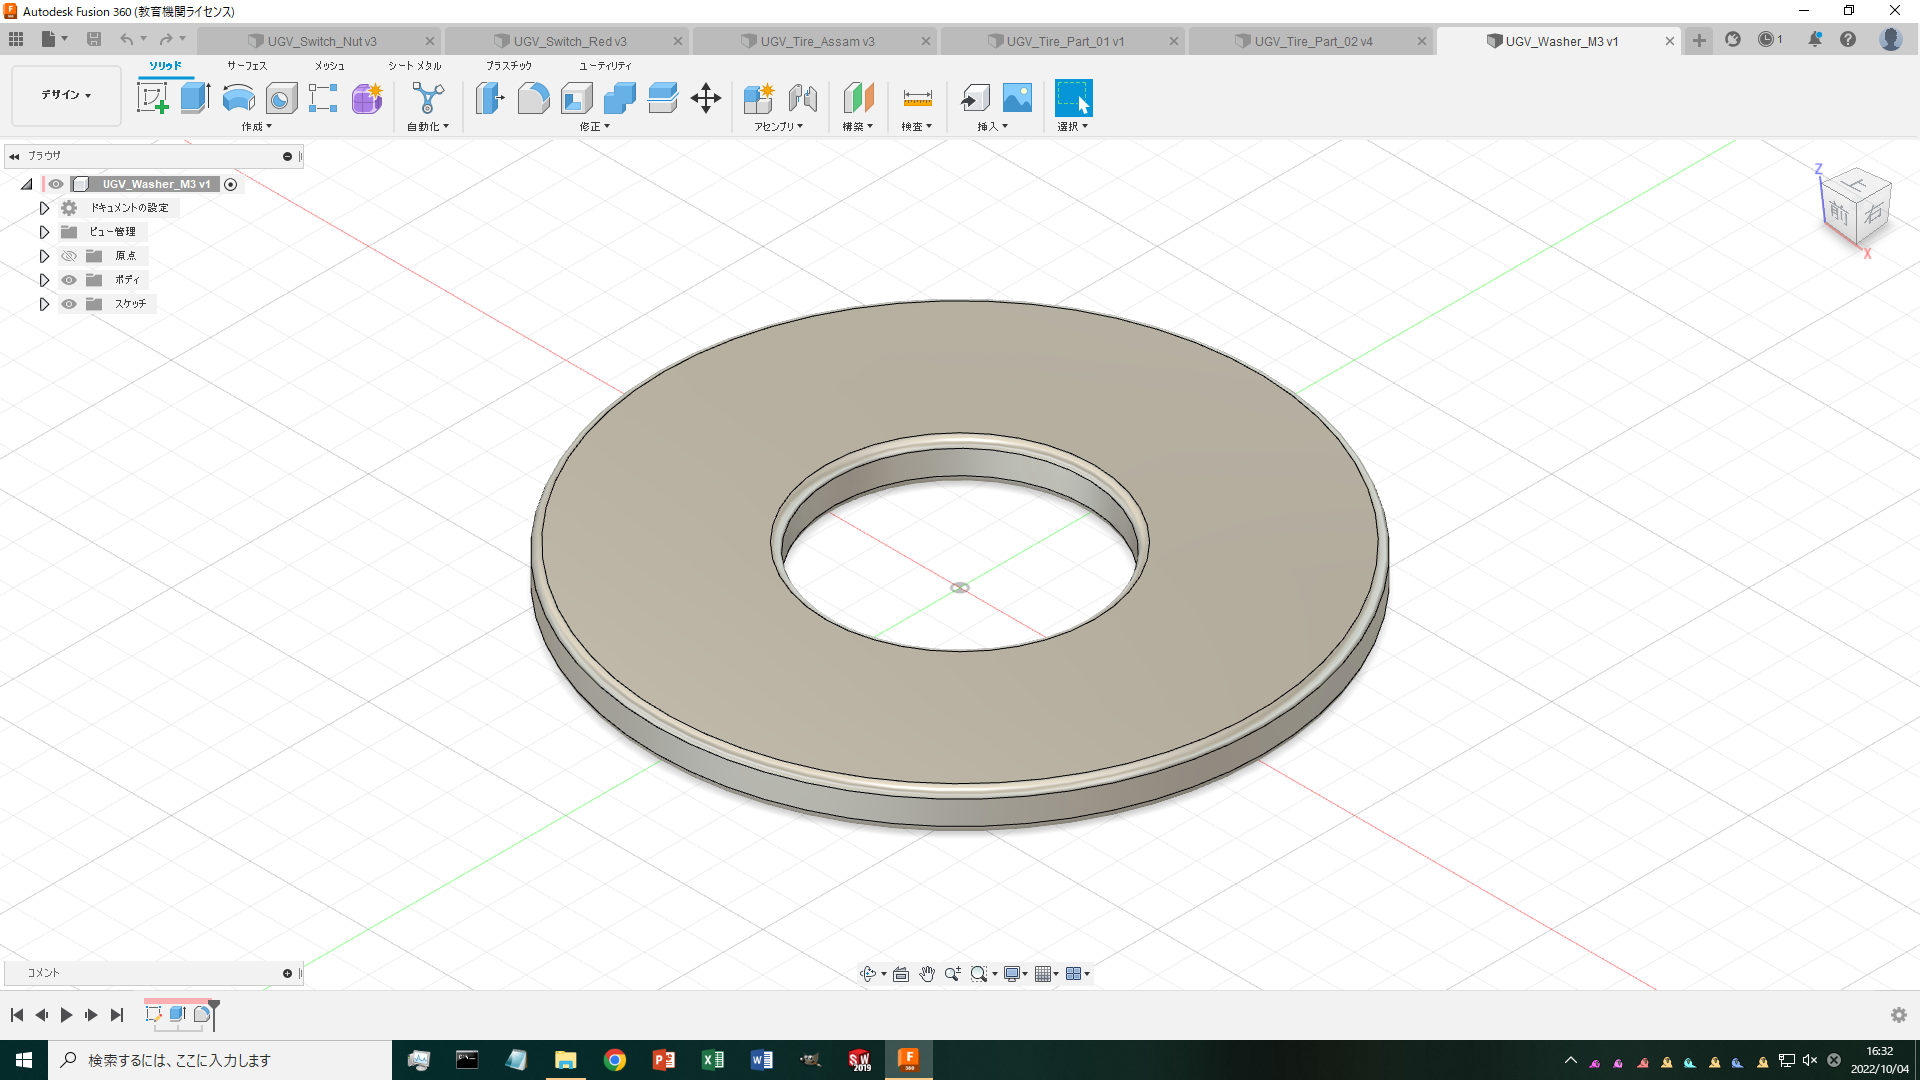Click the Look At tool

point(901,974)
